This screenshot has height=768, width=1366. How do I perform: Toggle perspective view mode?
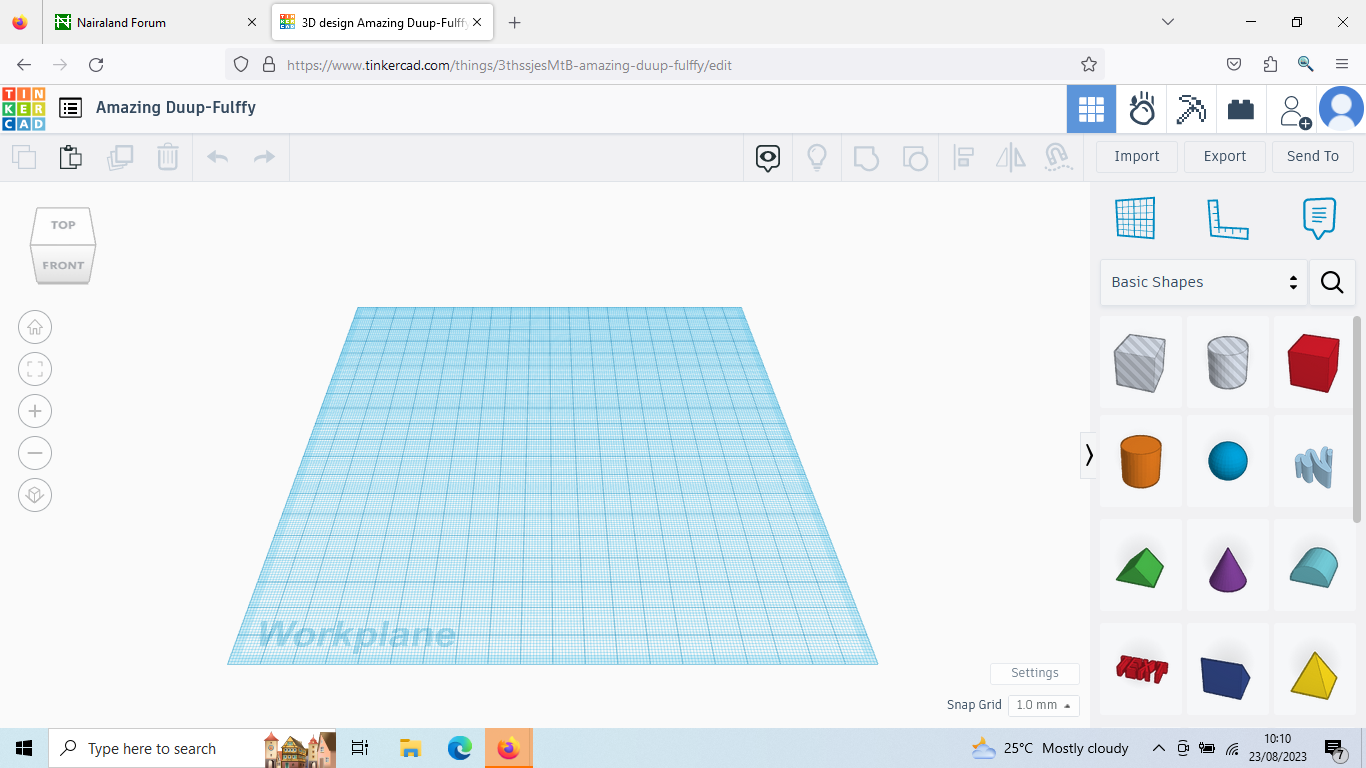tap(35, 495)
